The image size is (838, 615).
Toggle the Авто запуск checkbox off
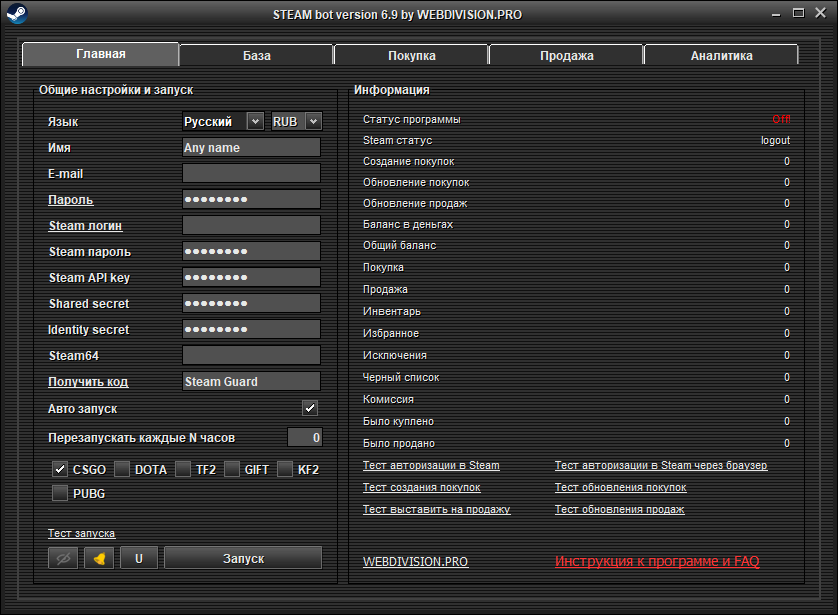[x=310, y=408]
